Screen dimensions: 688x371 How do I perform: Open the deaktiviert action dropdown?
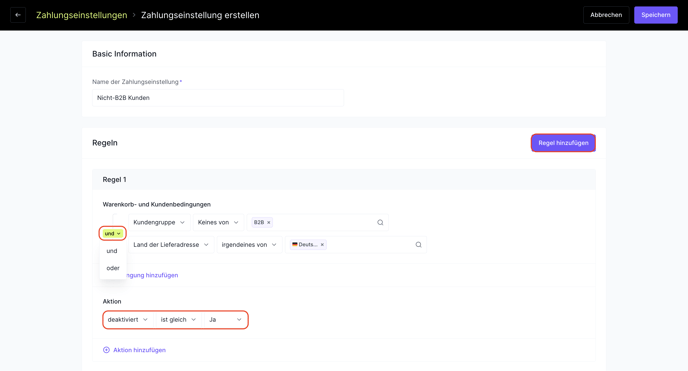coord(128,320)
